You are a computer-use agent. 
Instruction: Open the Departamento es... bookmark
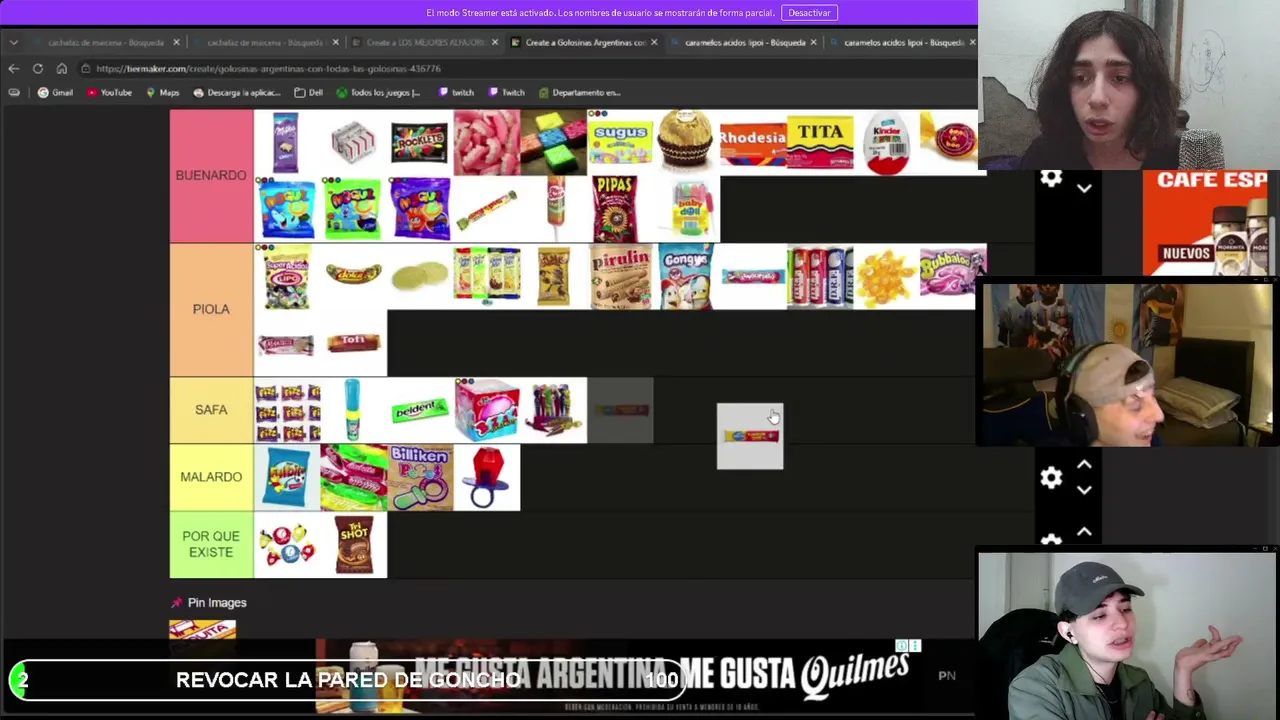coord(579,92)
